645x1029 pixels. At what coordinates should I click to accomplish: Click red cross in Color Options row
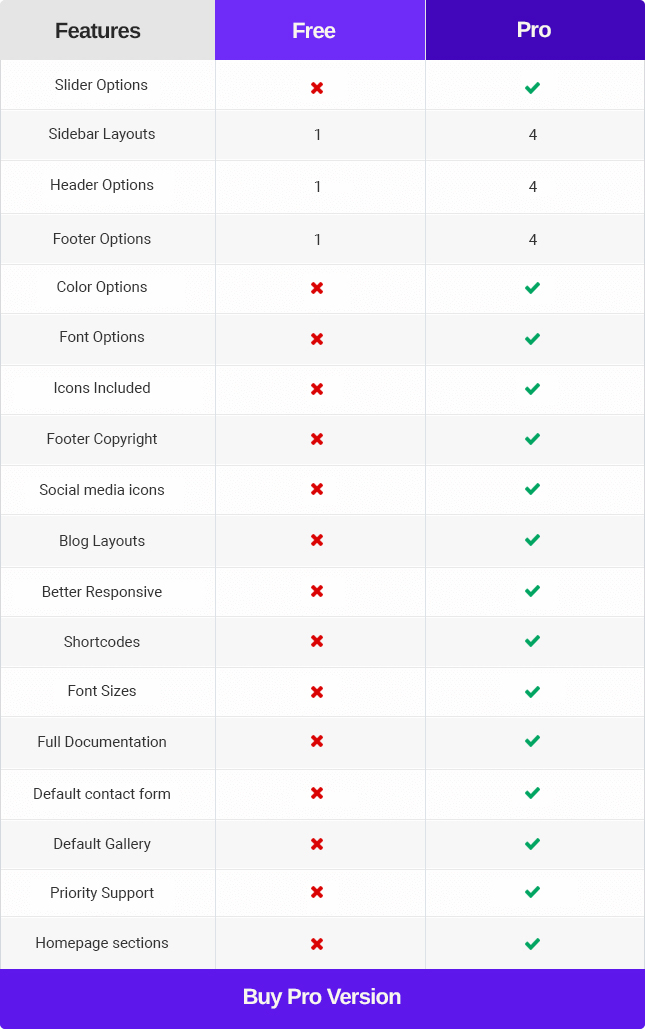317,288
